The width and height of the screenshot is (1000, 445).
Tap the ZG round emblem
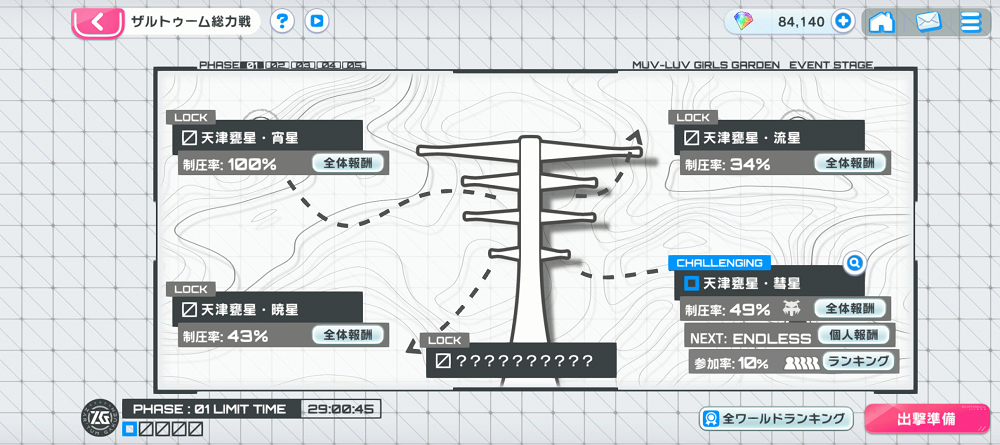99,418
